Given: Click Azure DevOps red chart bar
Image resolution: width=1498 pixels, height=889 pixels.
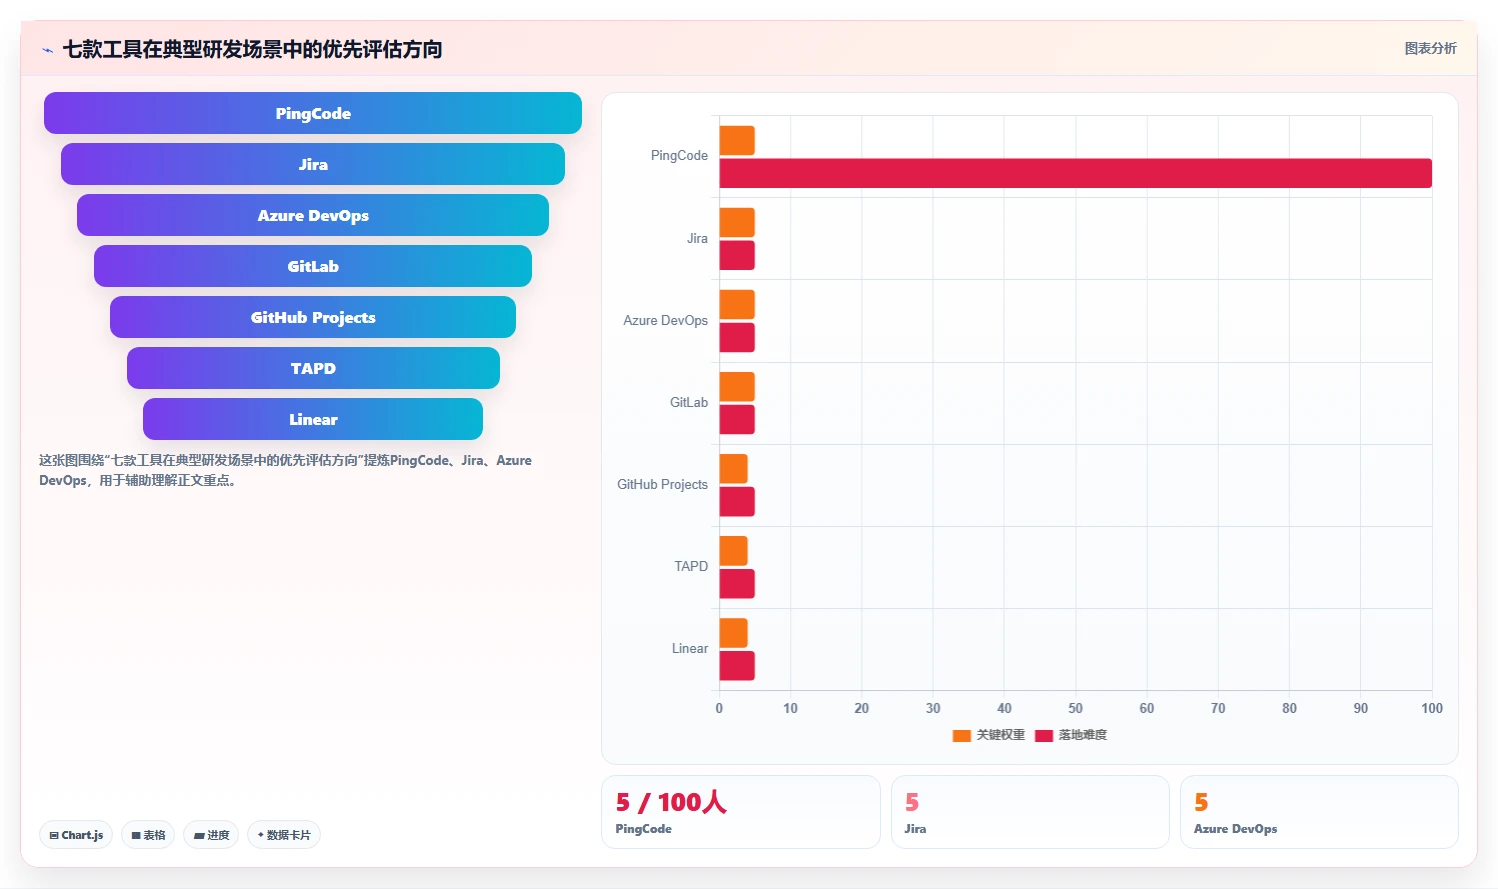Looking at the screenshot, I should [737, 337].
